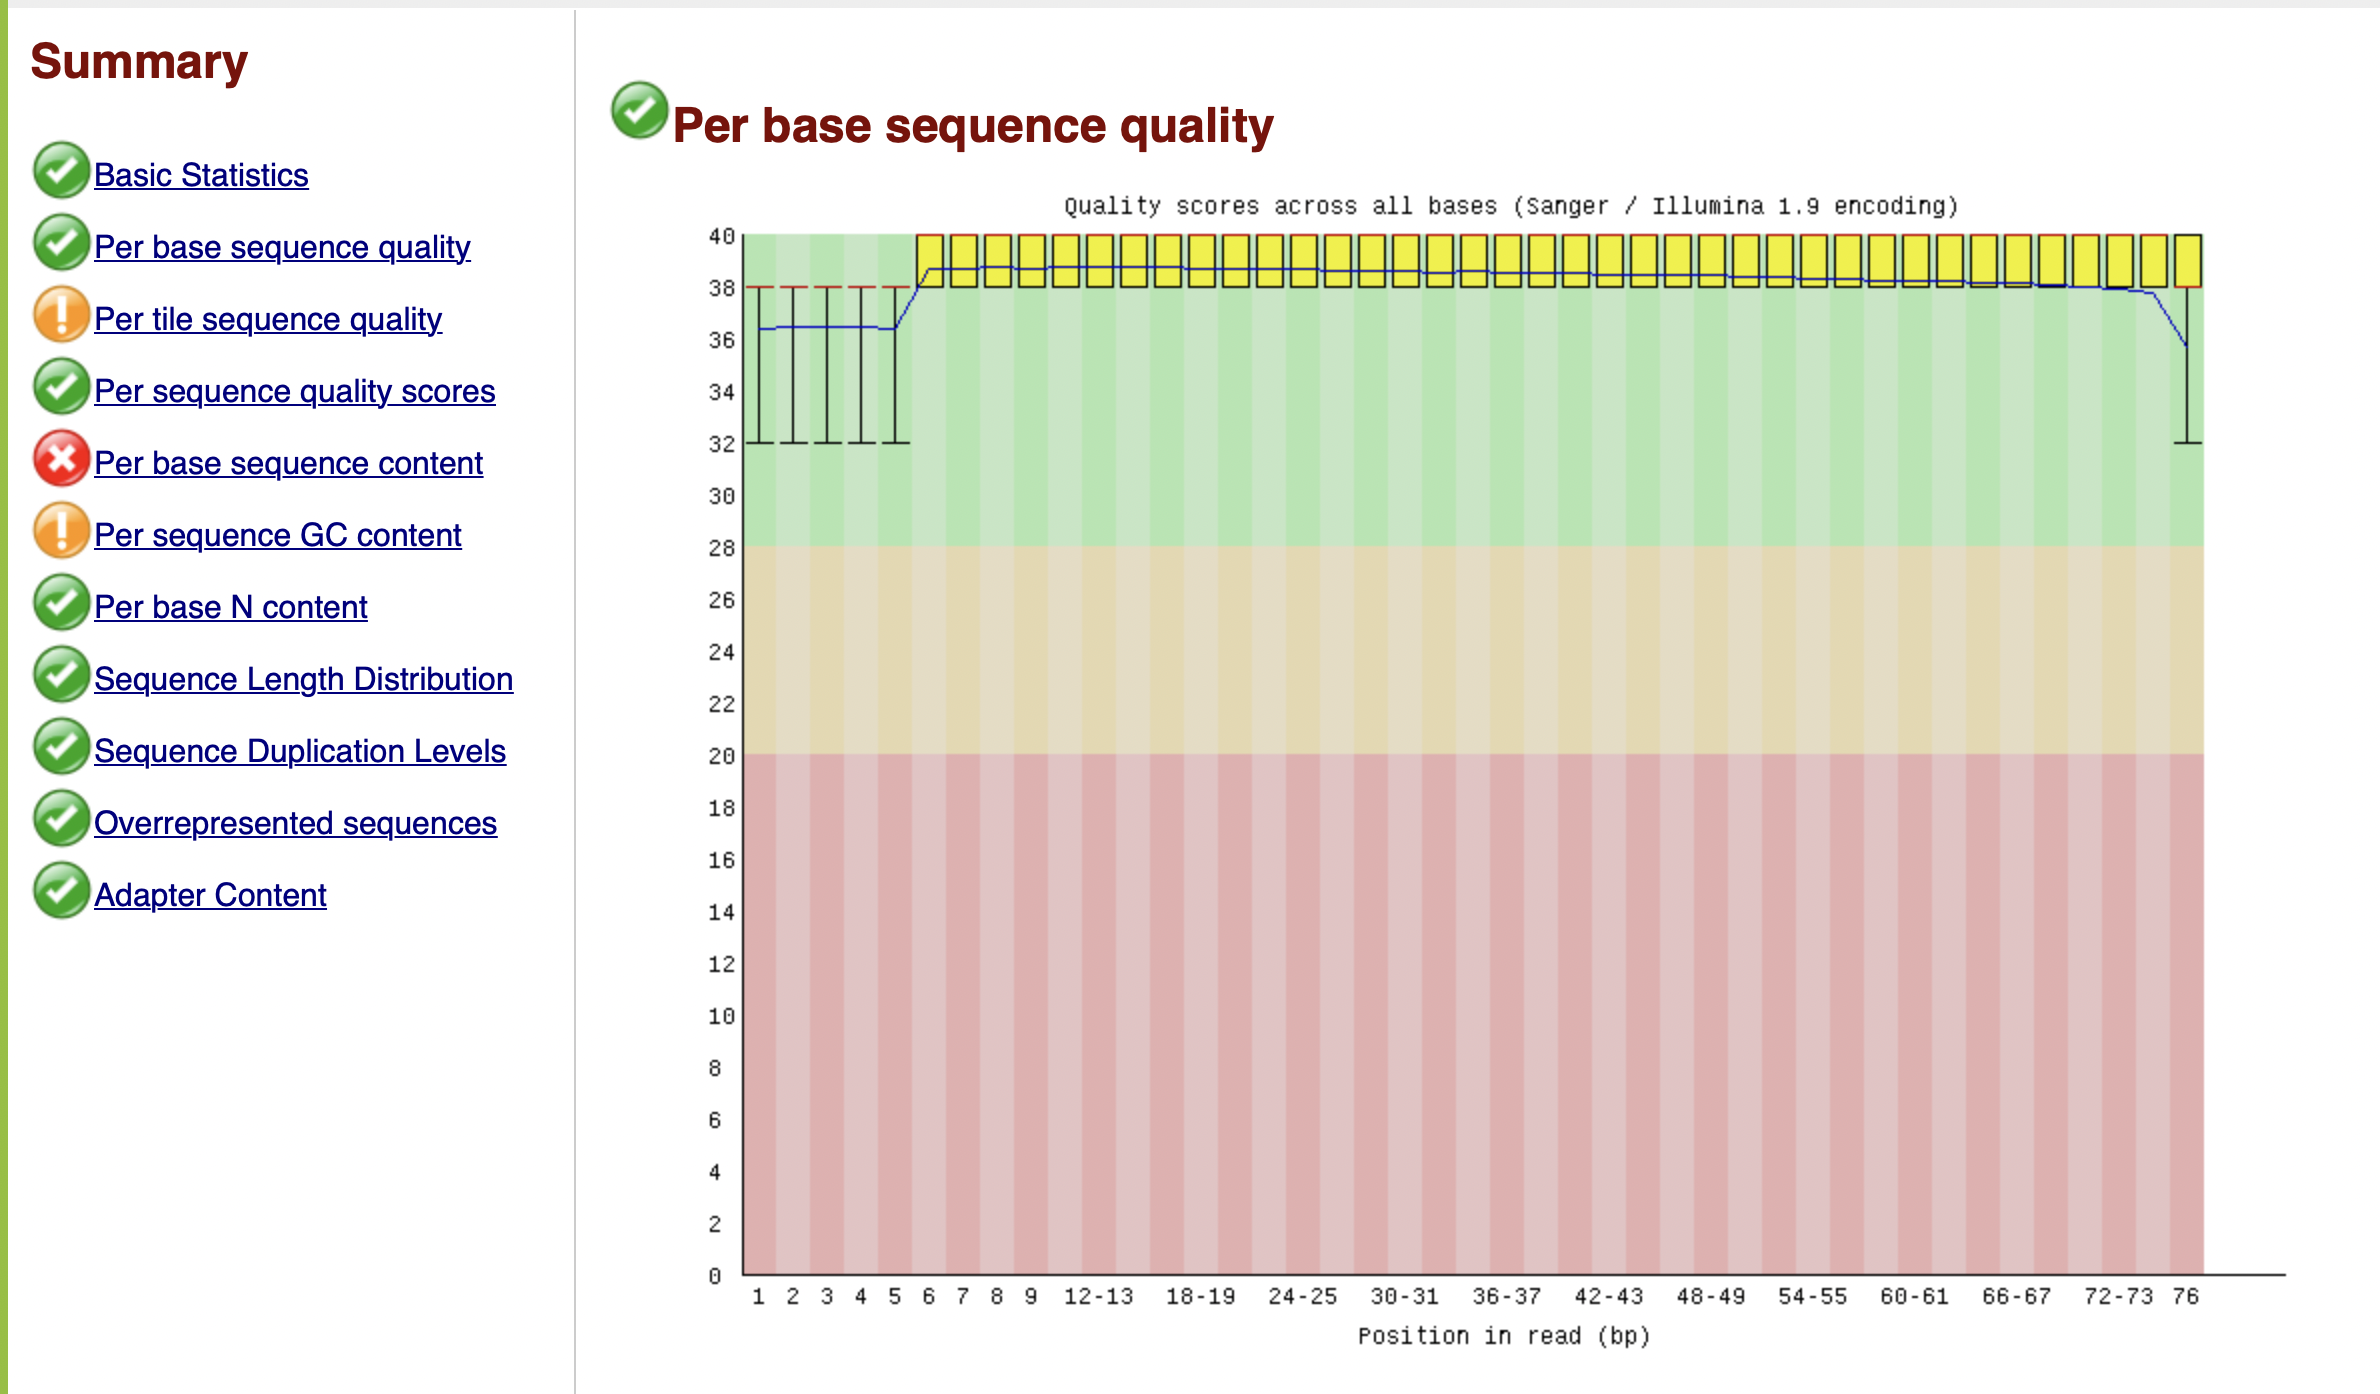Click the pass icon for Sequence Duplication Levels
Screen dimensions: 2380x1394
[x=61, y=747]
